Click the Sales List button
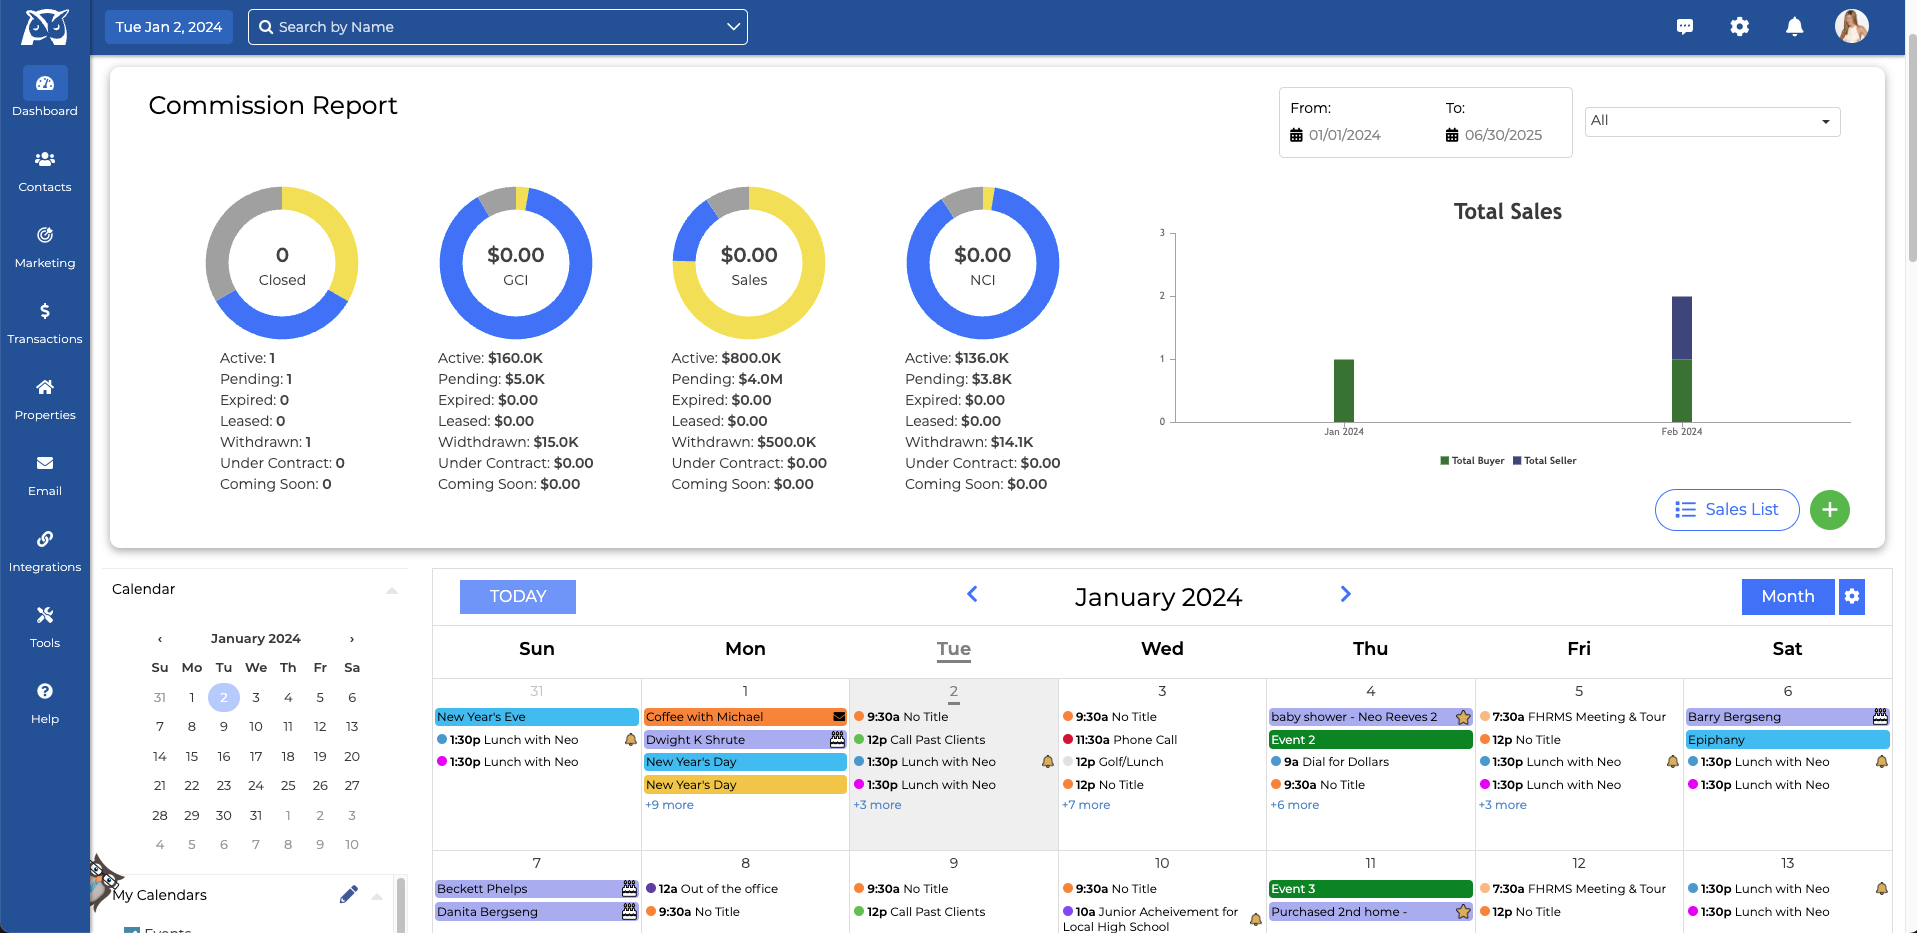Image resolution: width=1917 pixels, height=933 pixels. [1727, 510]
